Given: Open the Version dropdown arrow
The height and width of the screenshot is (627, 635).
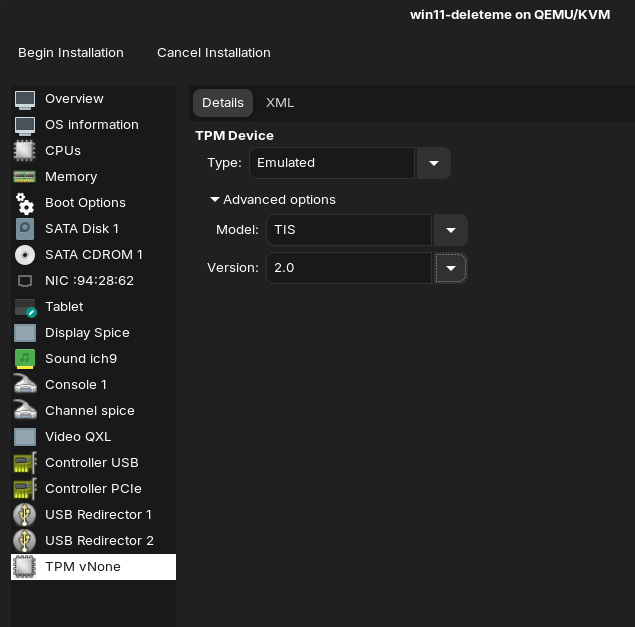Looking at the screenshot, I should click(451, 268).
